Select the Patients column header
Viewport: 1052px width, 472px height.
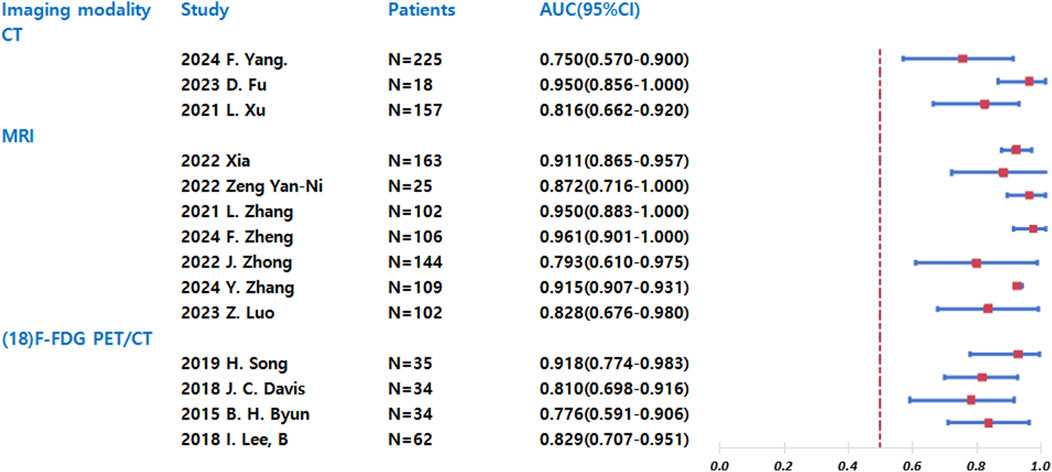[421, 11]
